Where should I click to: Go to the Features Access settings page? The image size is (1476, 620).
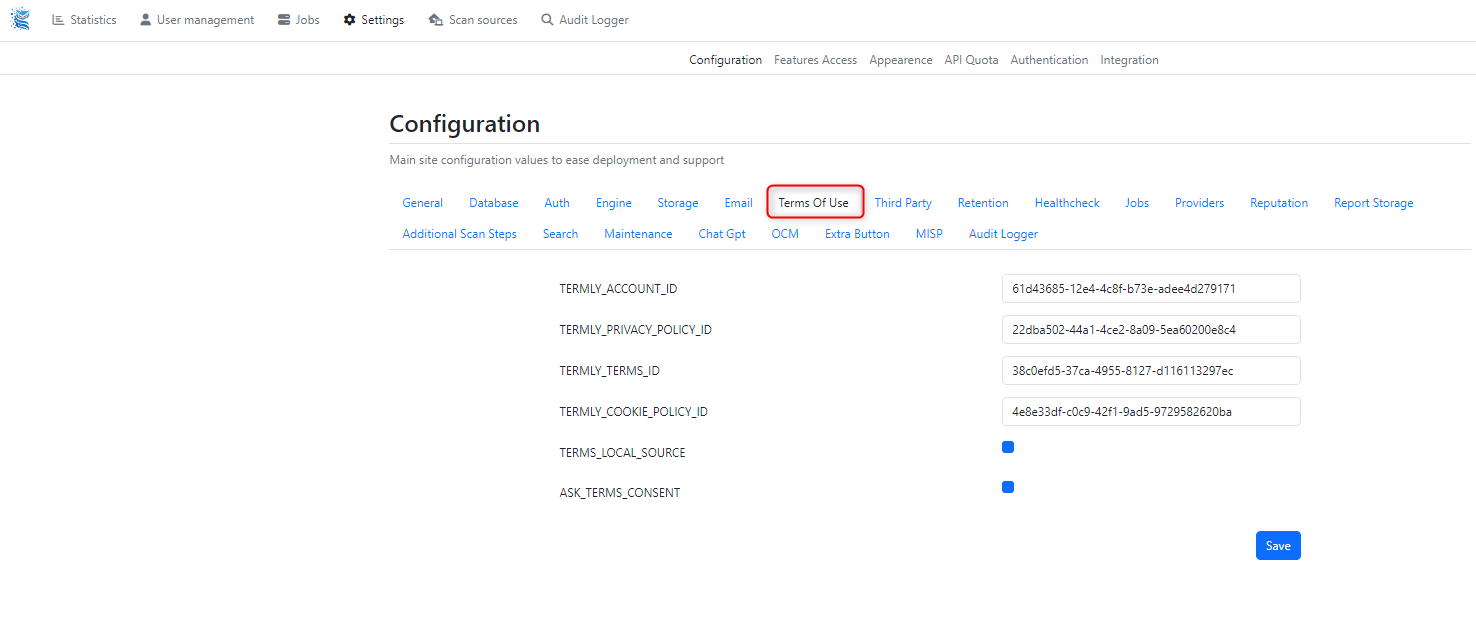[x=815, y=60]
